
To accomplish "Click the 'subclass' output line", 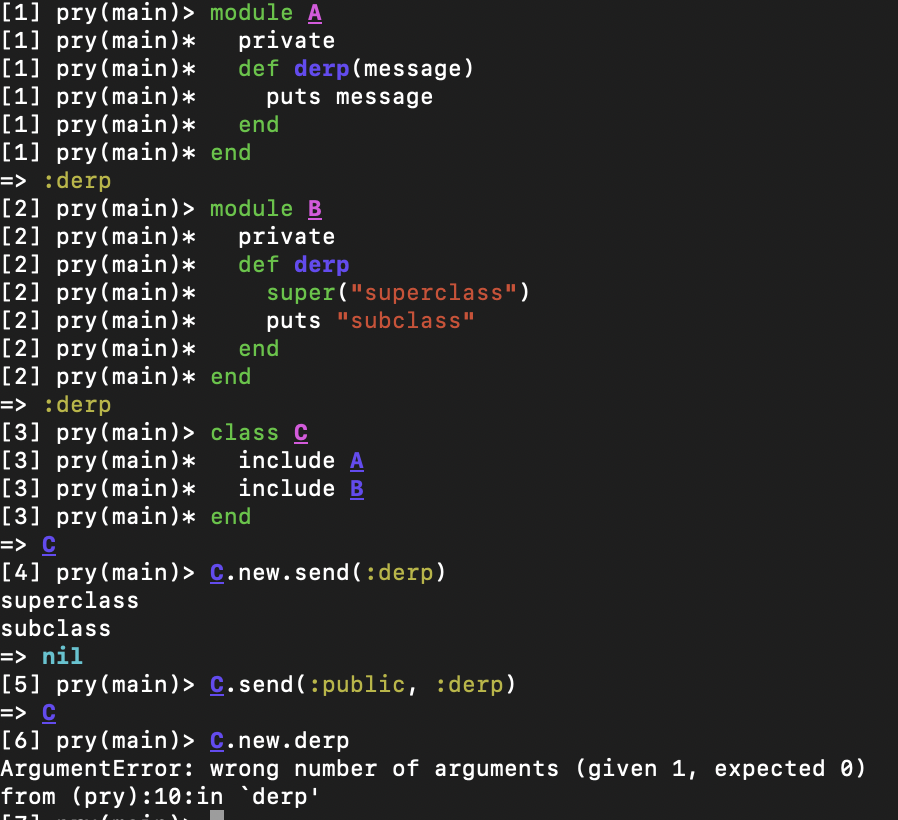I will coord(56,629).
